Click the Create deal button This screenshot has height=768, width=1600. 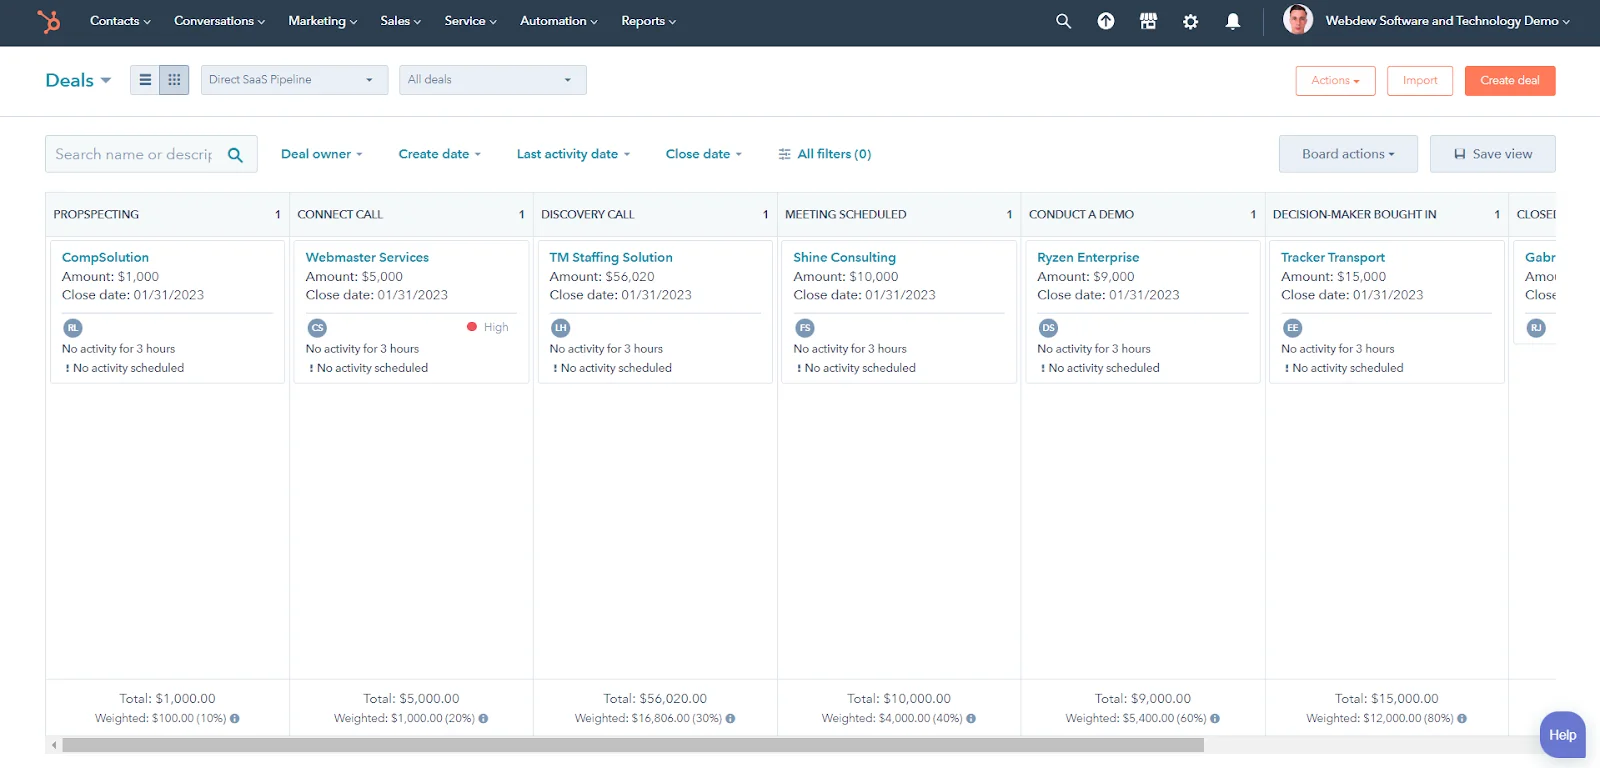click(x=1510, y=81)
